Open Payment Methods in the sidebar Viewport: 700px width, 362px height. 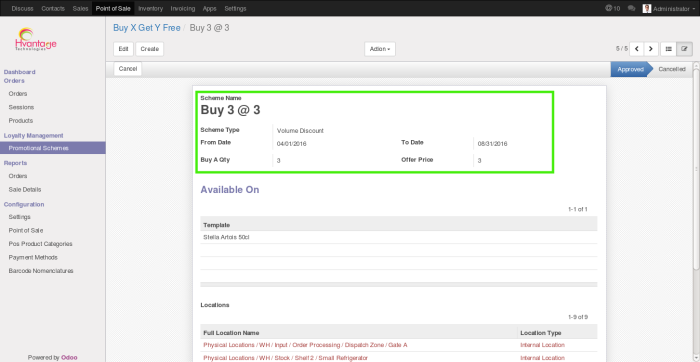[x=33, y=257]
